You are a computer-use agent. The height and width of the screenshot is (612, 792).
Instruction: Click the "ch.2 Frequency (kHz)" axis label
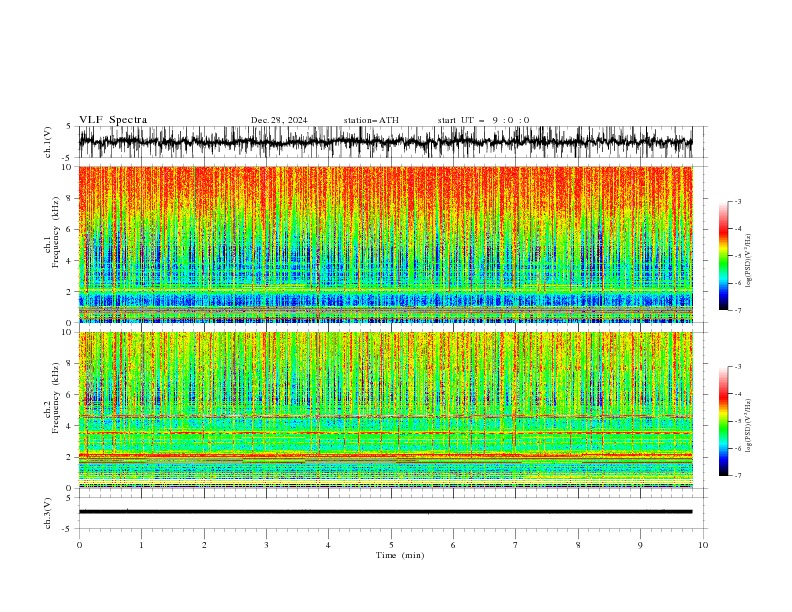click(x=53, y=399)
